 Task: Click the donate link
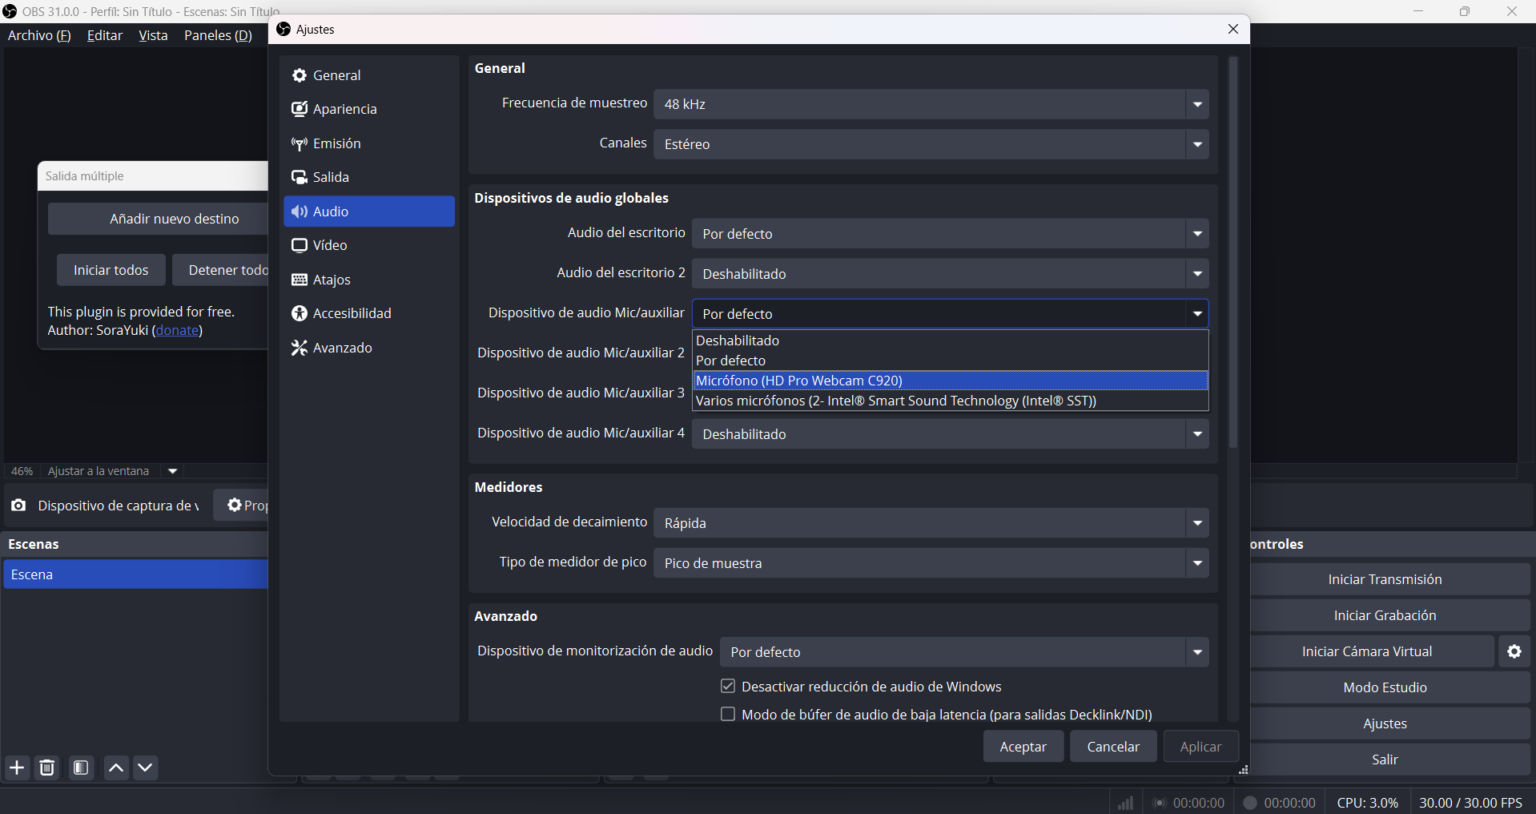pos(177,331)
